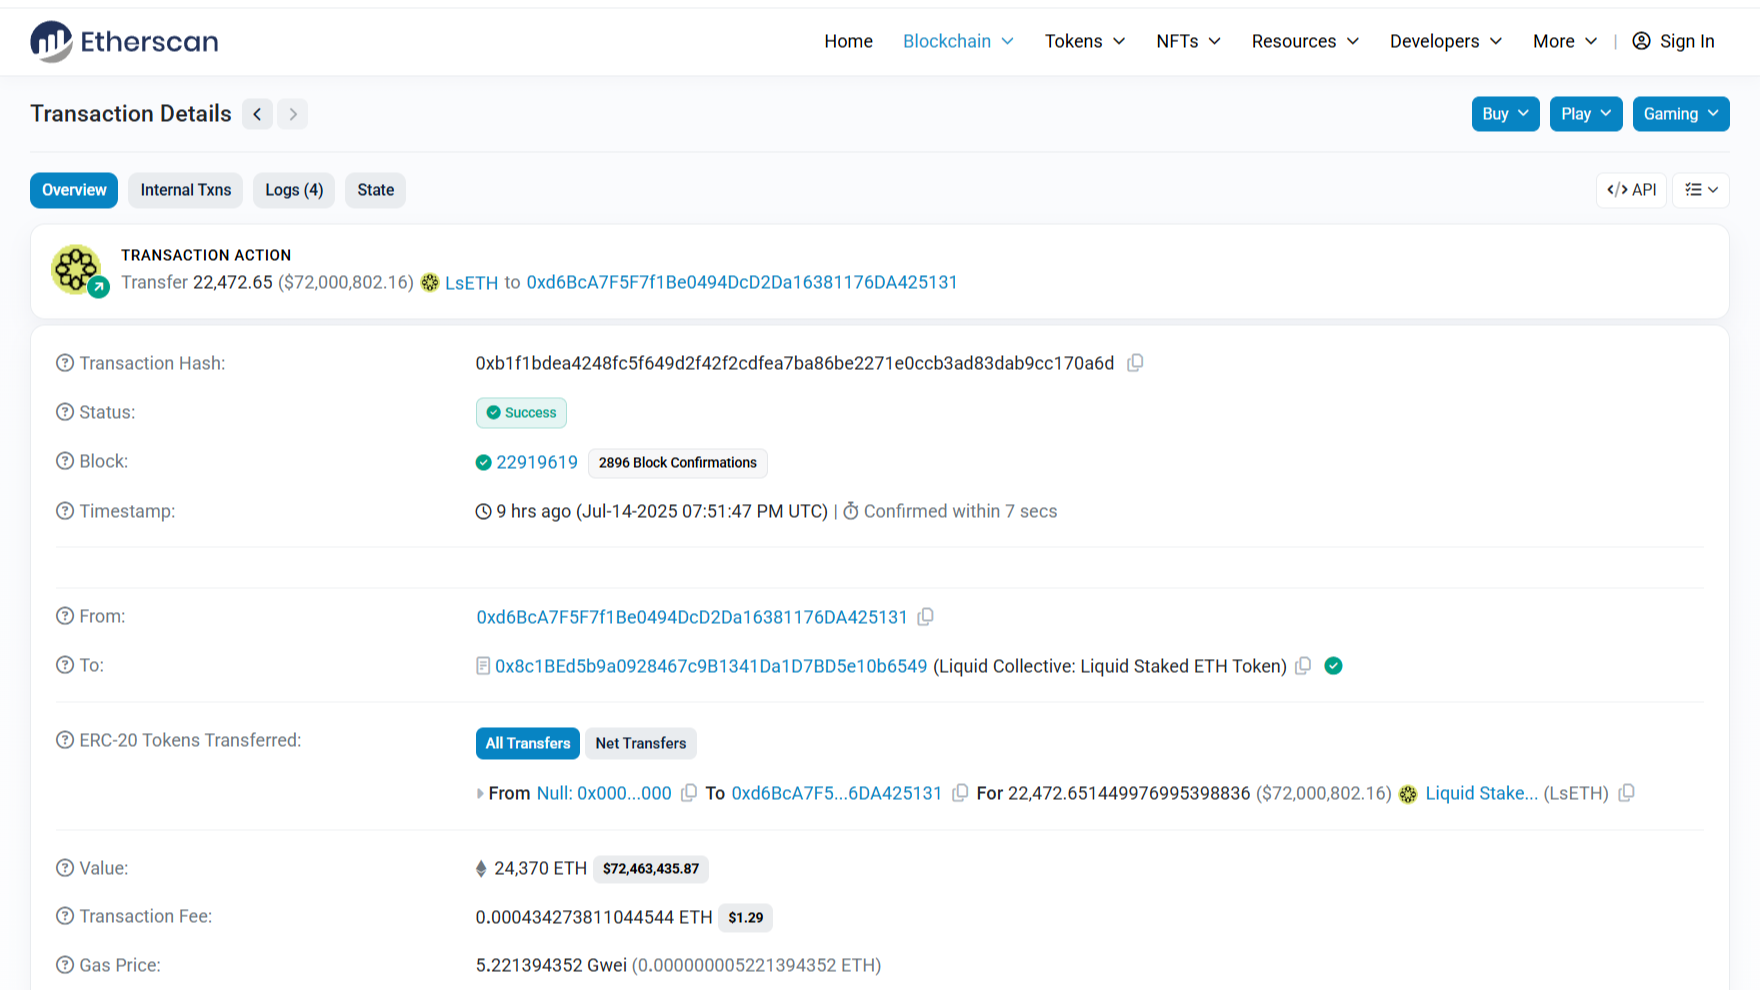The height and width of the screenshot is (990, 1760).
Task: Click the Etherscan logo
Action: point(124,41)
